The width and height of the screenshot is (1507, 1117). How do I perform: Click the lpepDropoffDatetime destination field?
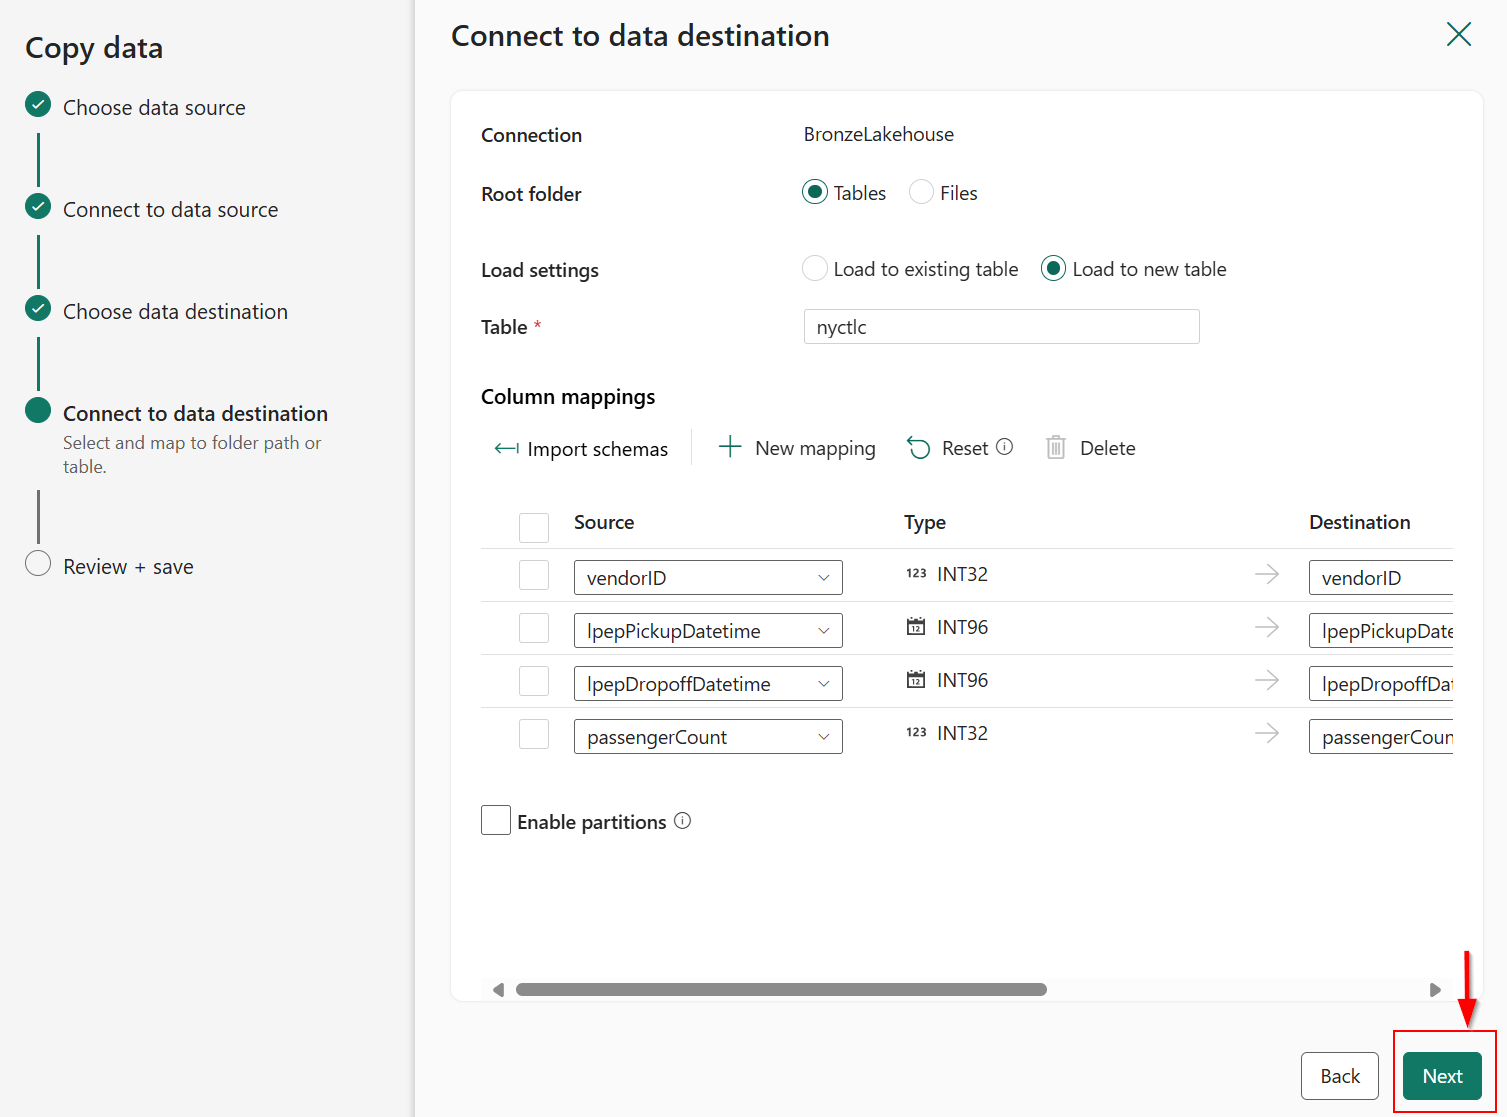(x=1381, y=683)
